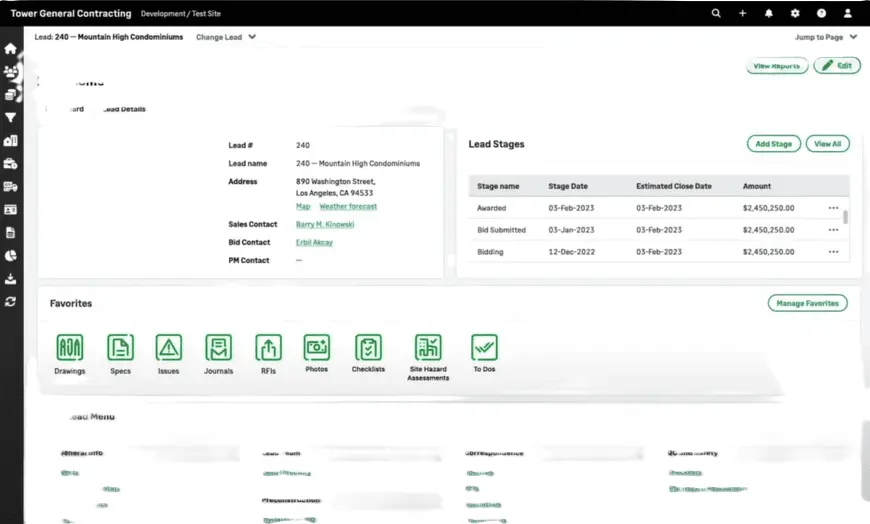Image resolution: width=870 pixels, height=524 pixels.
Task: Open options menu for Awarded stage row
Action: (x=833, y=208)
